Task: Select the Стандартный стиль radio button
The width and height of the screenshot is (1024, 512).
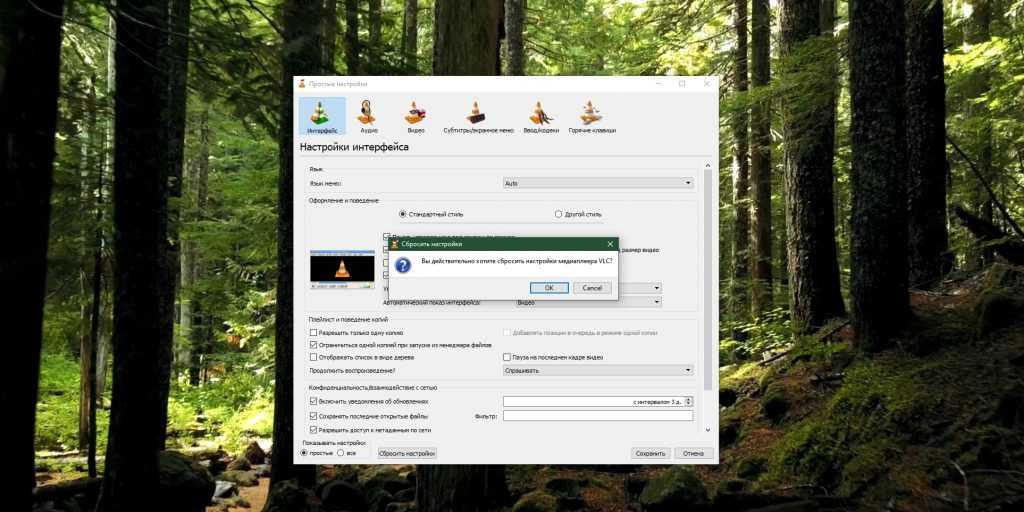Action: (x=403, y=214)
